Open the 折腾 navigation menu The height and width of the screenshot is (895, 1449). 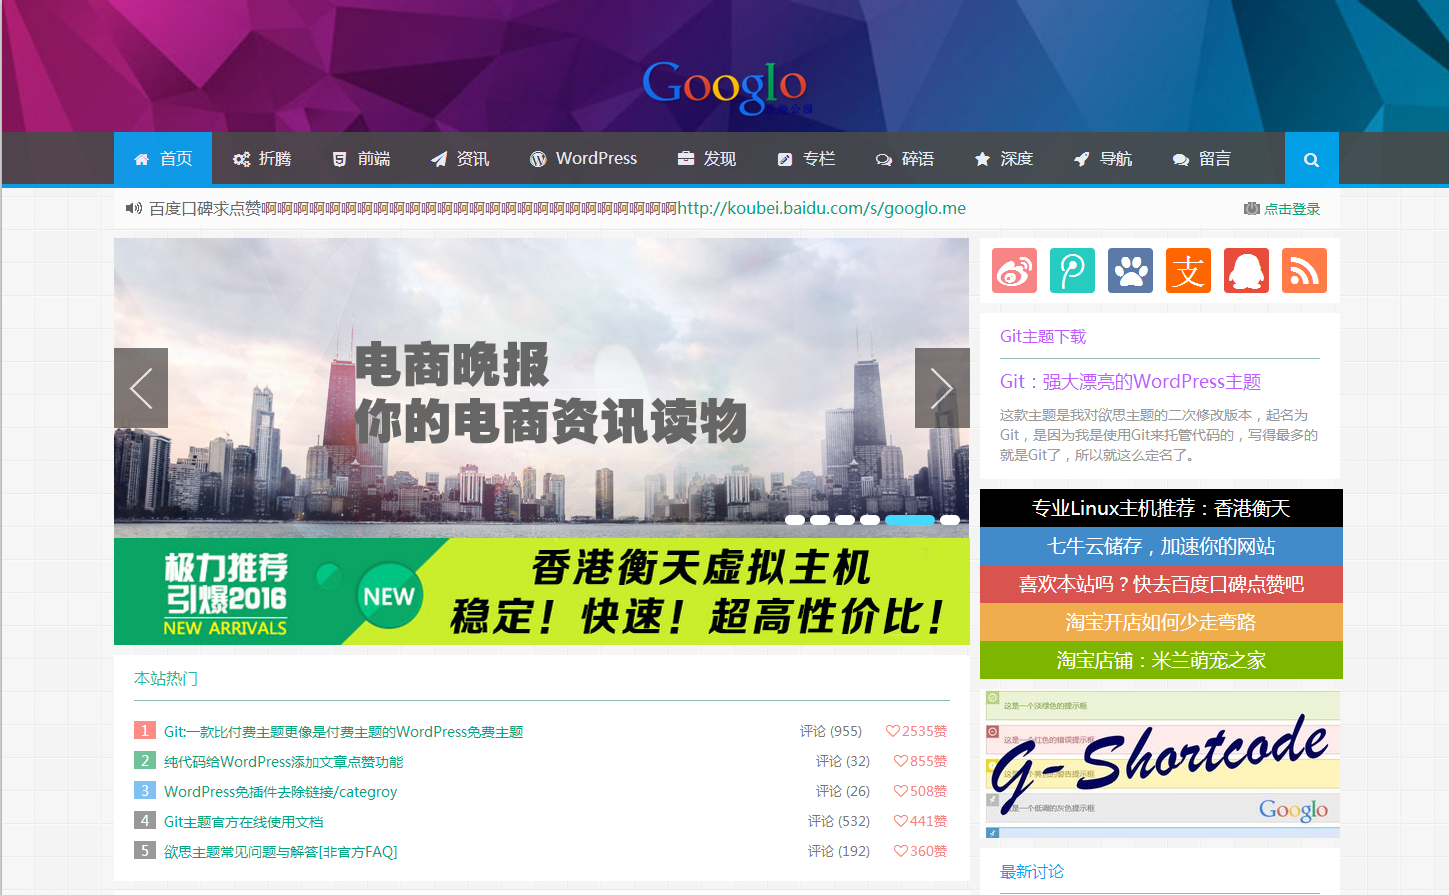(x=262, y=158)
